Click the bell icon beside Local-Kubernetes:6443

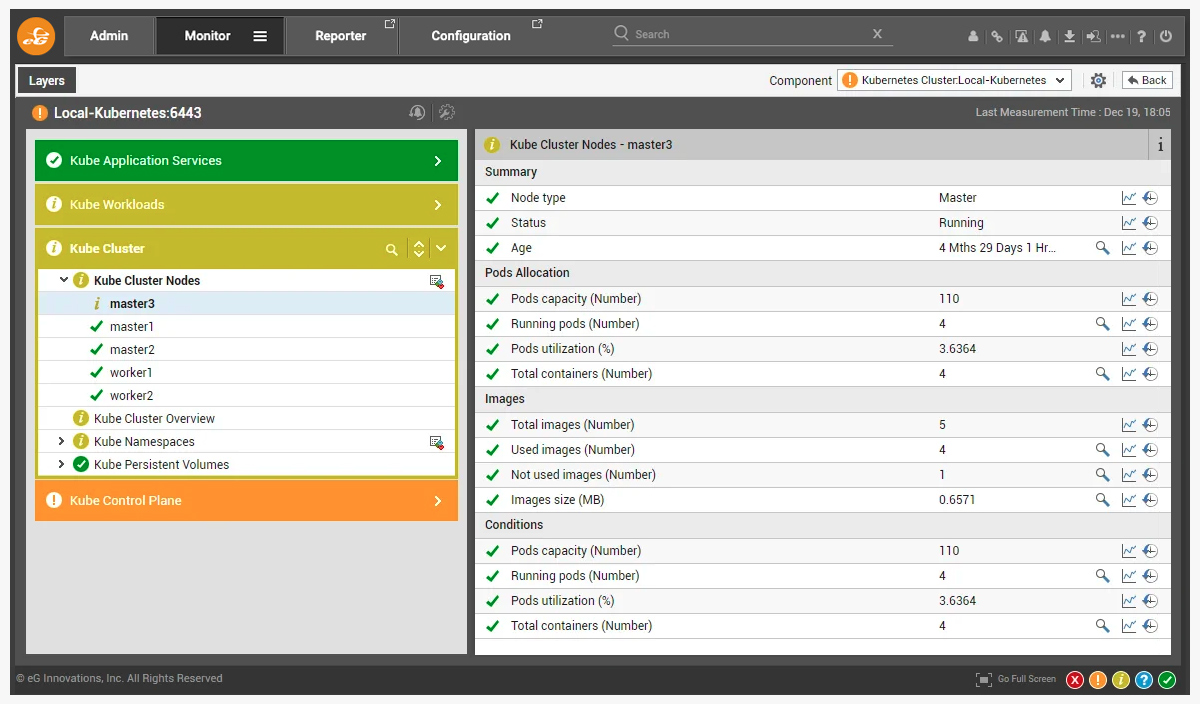(417, 113)
